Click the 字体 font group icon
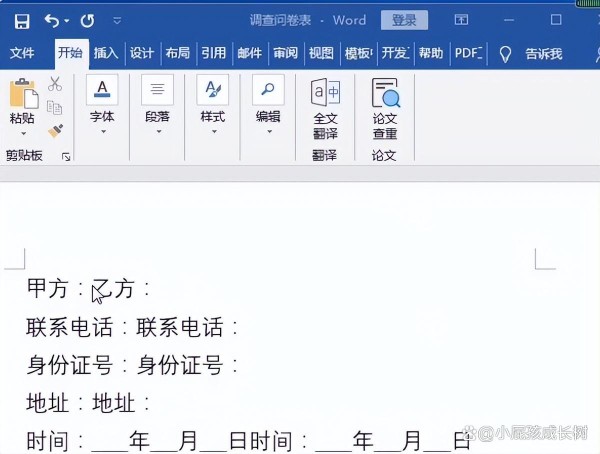Screen dimensions: 600x454 pyautogui.click(x=102, y=90)
